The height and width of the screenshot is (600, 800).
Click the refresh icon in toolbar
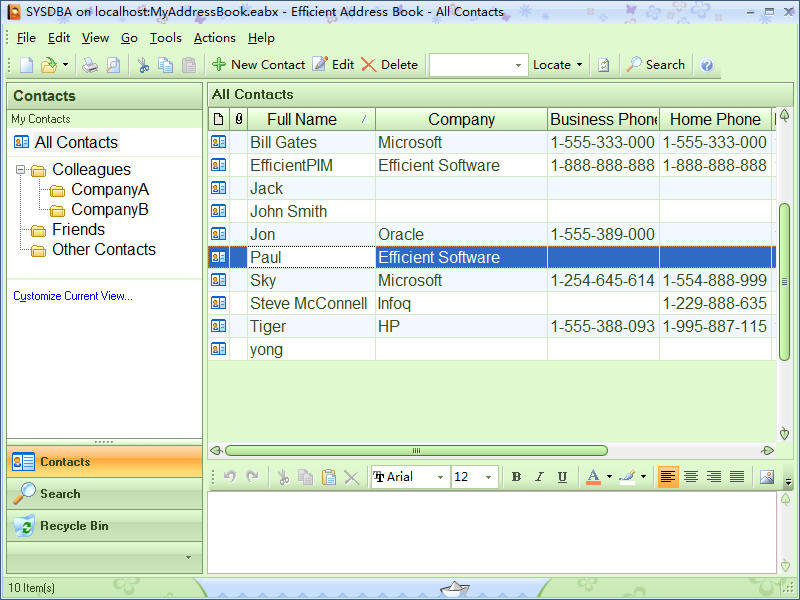pos(604,65)
